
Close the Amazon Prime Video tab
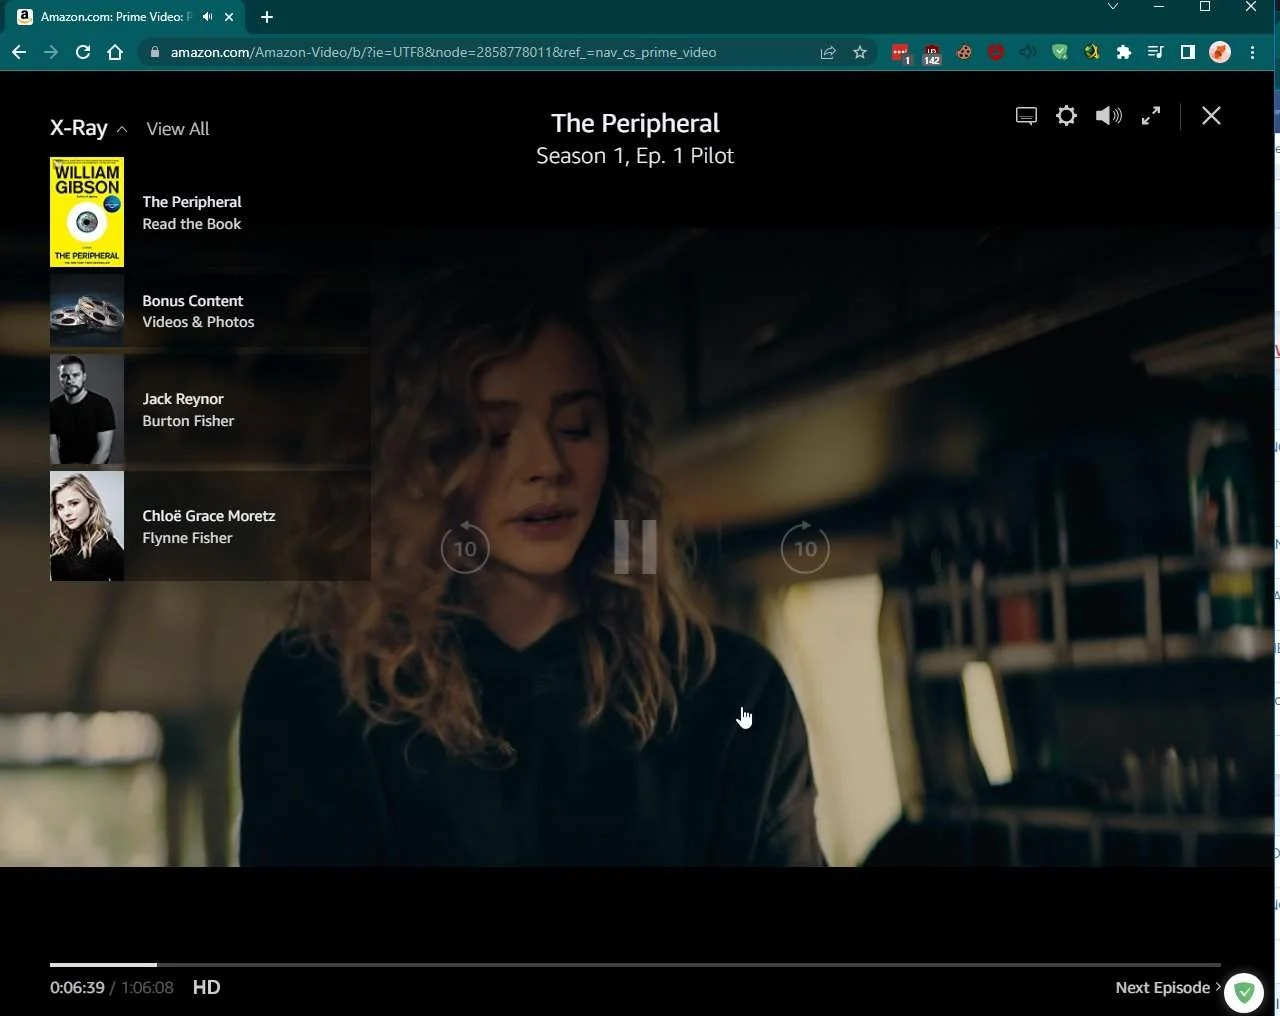229,17
